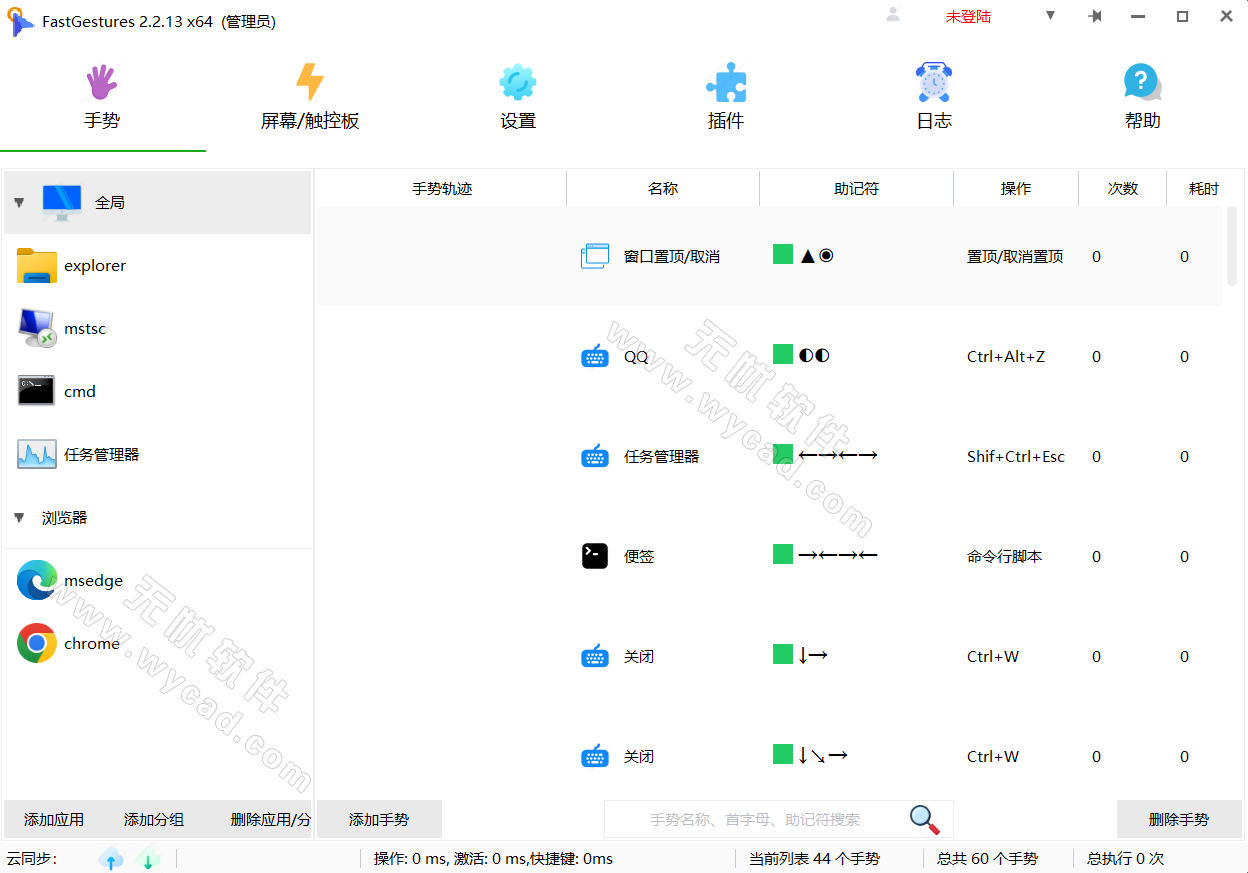The height and width of the screenshot is (873, 1248).
Task: Select the explorer application in the sidebar
Action: click(95, 265)
